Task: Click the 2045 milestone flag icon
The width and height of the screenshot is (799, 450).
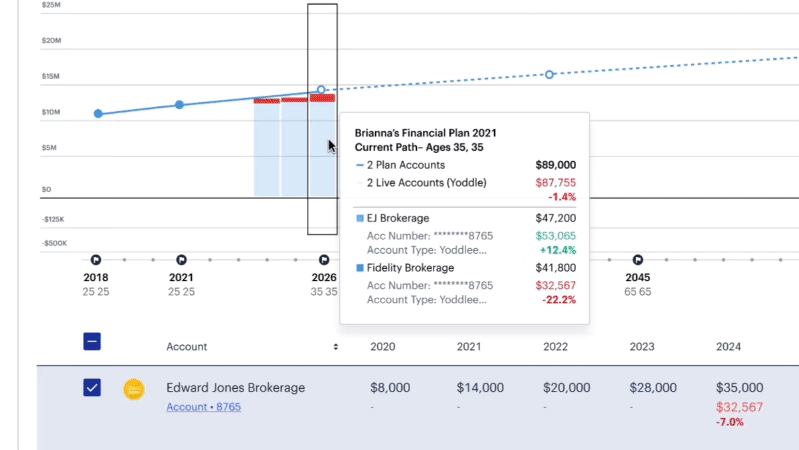Action: coord(638,260)
